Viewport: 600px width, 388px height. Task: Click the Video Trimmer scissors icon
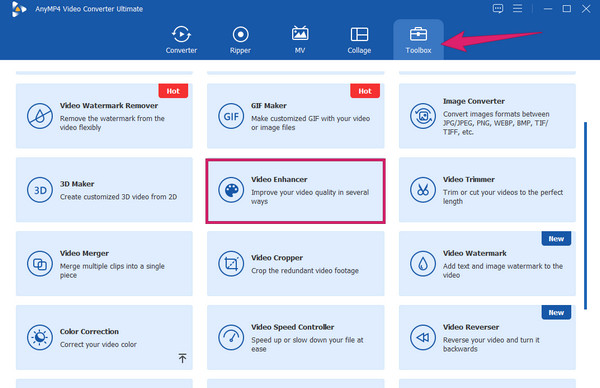click(x=423, y=190)
